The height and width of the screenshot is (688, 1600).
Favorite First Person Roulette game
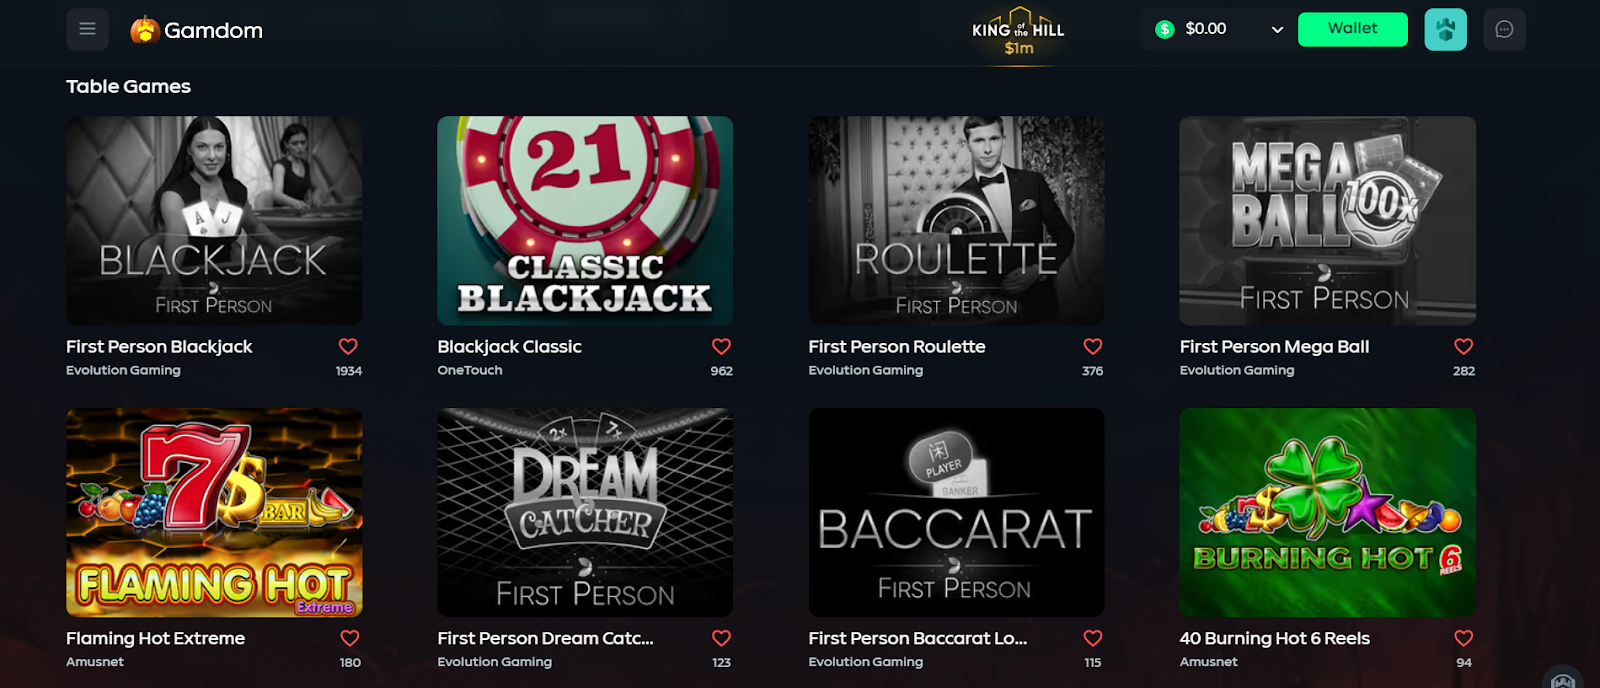pos(1093,346)
